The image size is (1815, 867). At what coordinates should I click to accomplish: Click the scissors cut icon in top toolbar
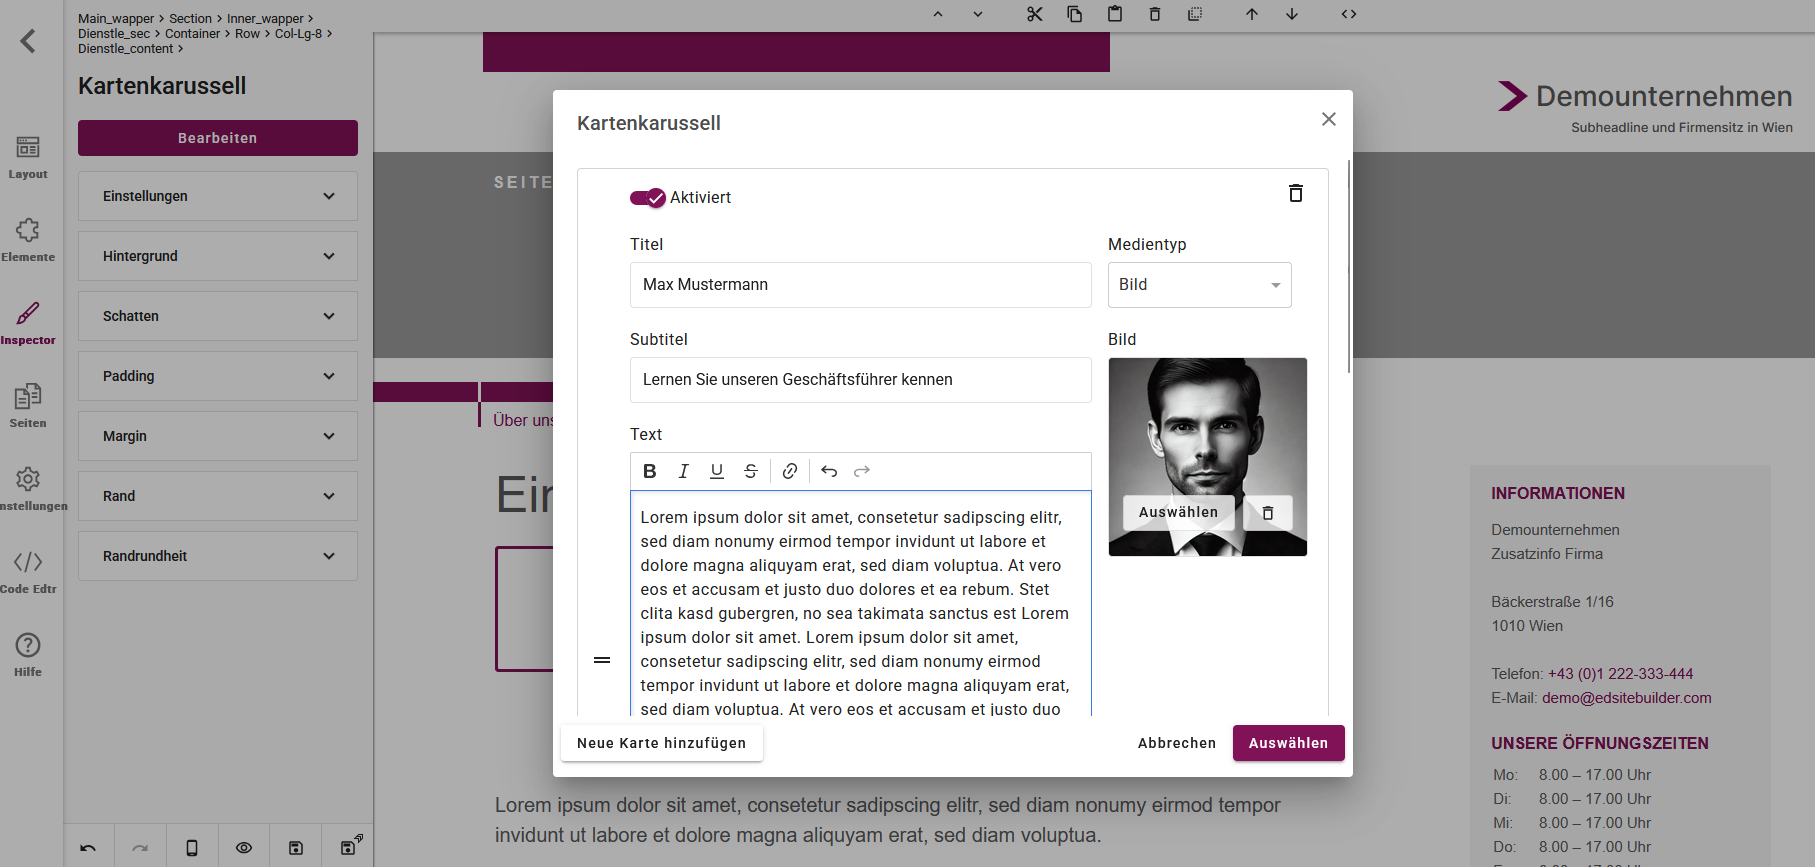1034,14
